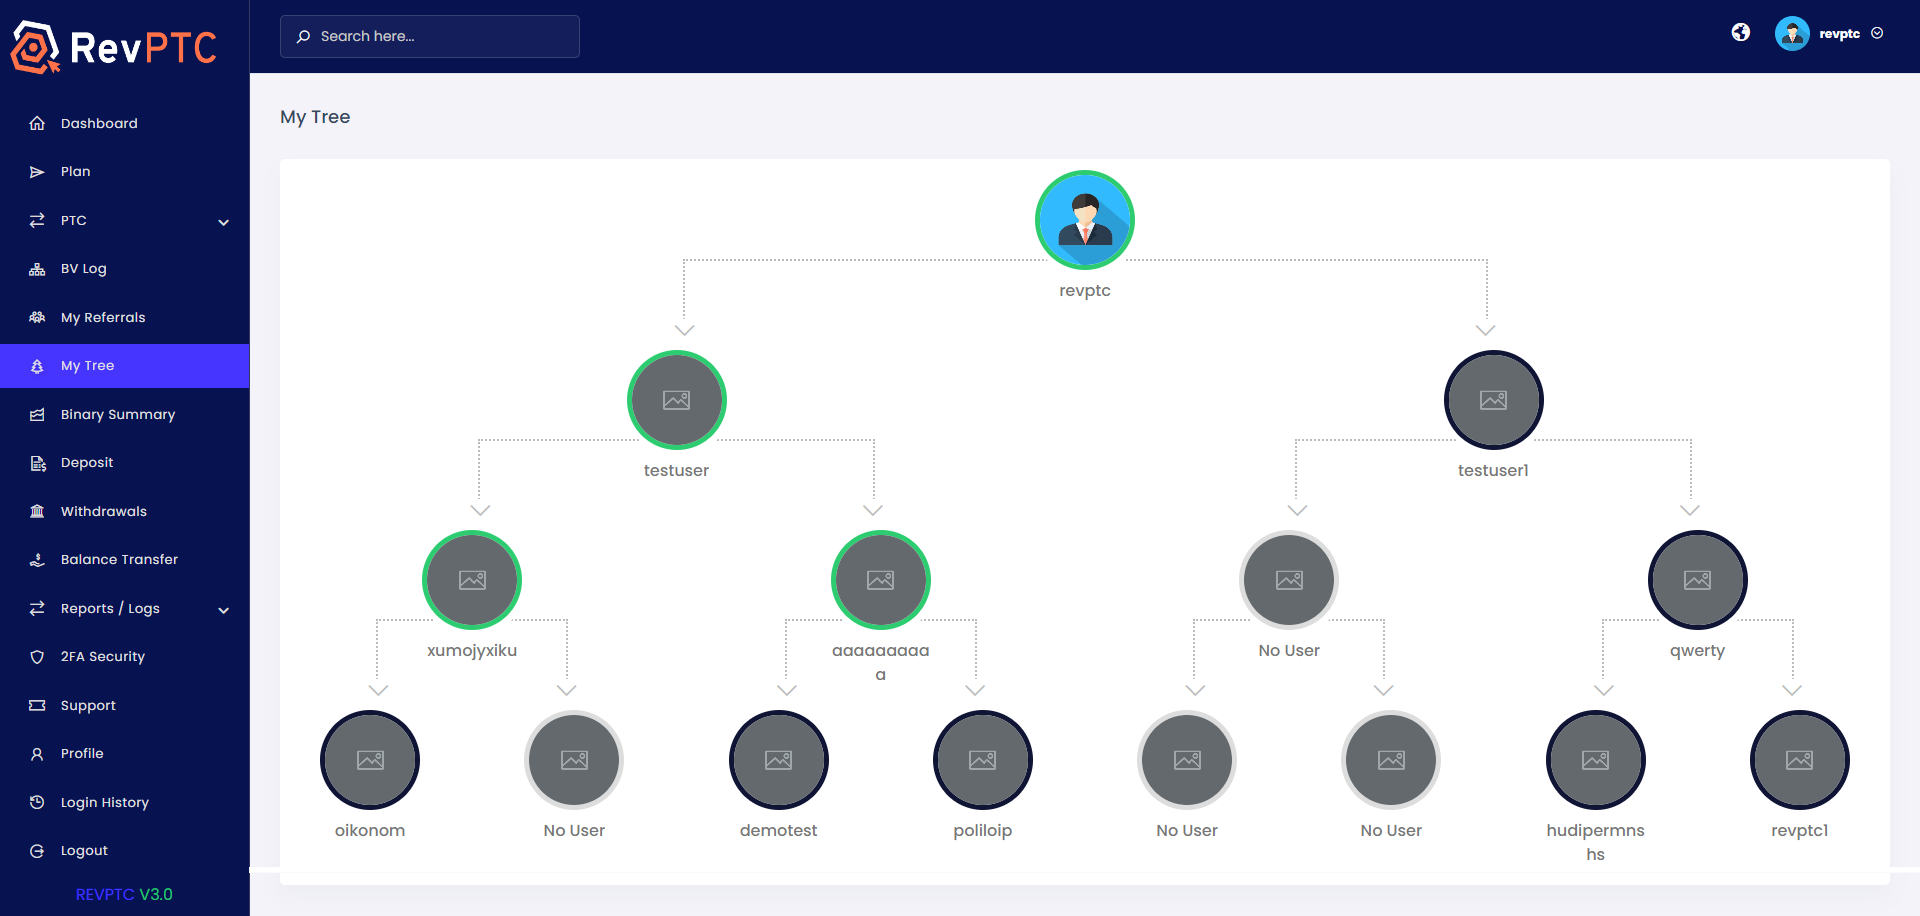
Task: Click the Search here input field
Action: pos(430,36)
